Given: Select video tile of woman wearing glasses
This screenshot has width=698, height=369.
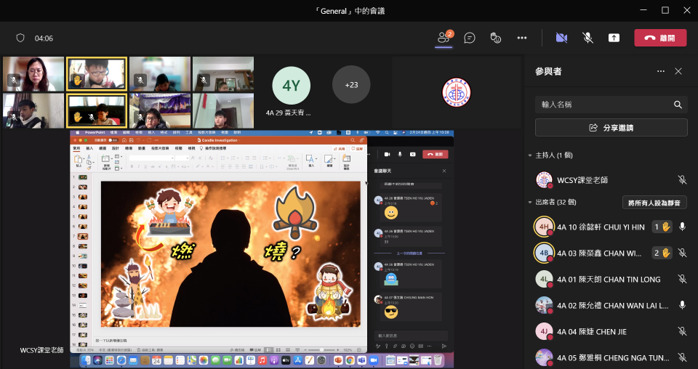Looking at the screenshot, I should coord(33,74).
